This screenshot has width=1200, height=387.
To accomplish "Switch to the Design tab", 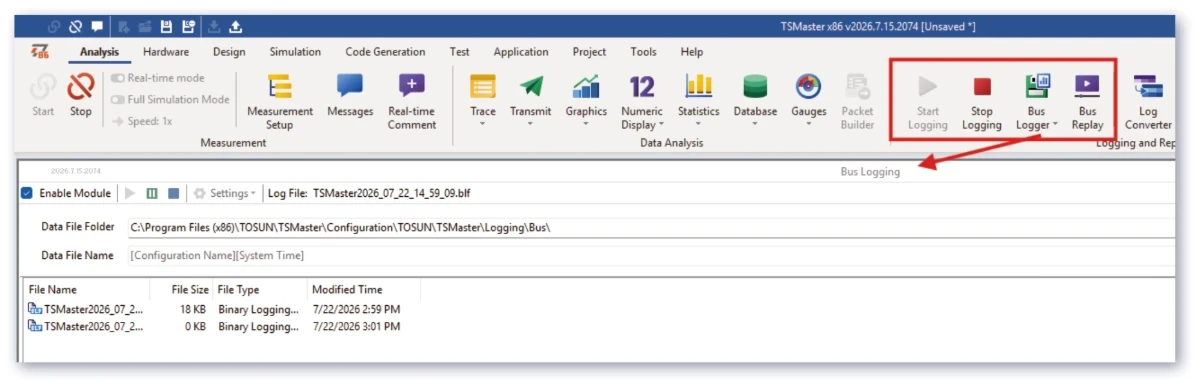I will coord(229,52).
